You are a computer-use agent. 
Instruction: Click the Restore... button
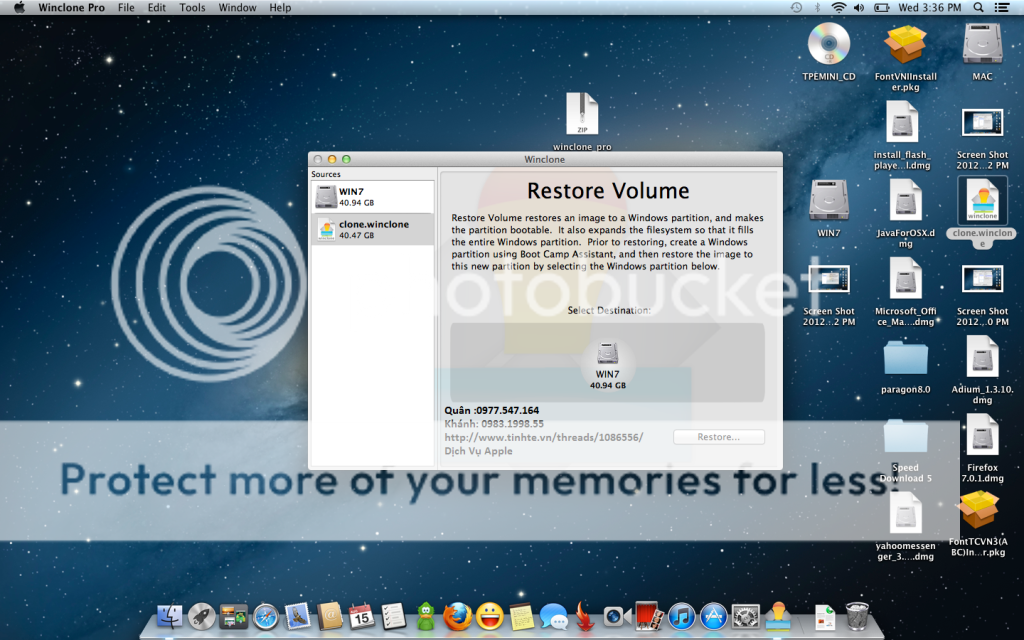718,437
